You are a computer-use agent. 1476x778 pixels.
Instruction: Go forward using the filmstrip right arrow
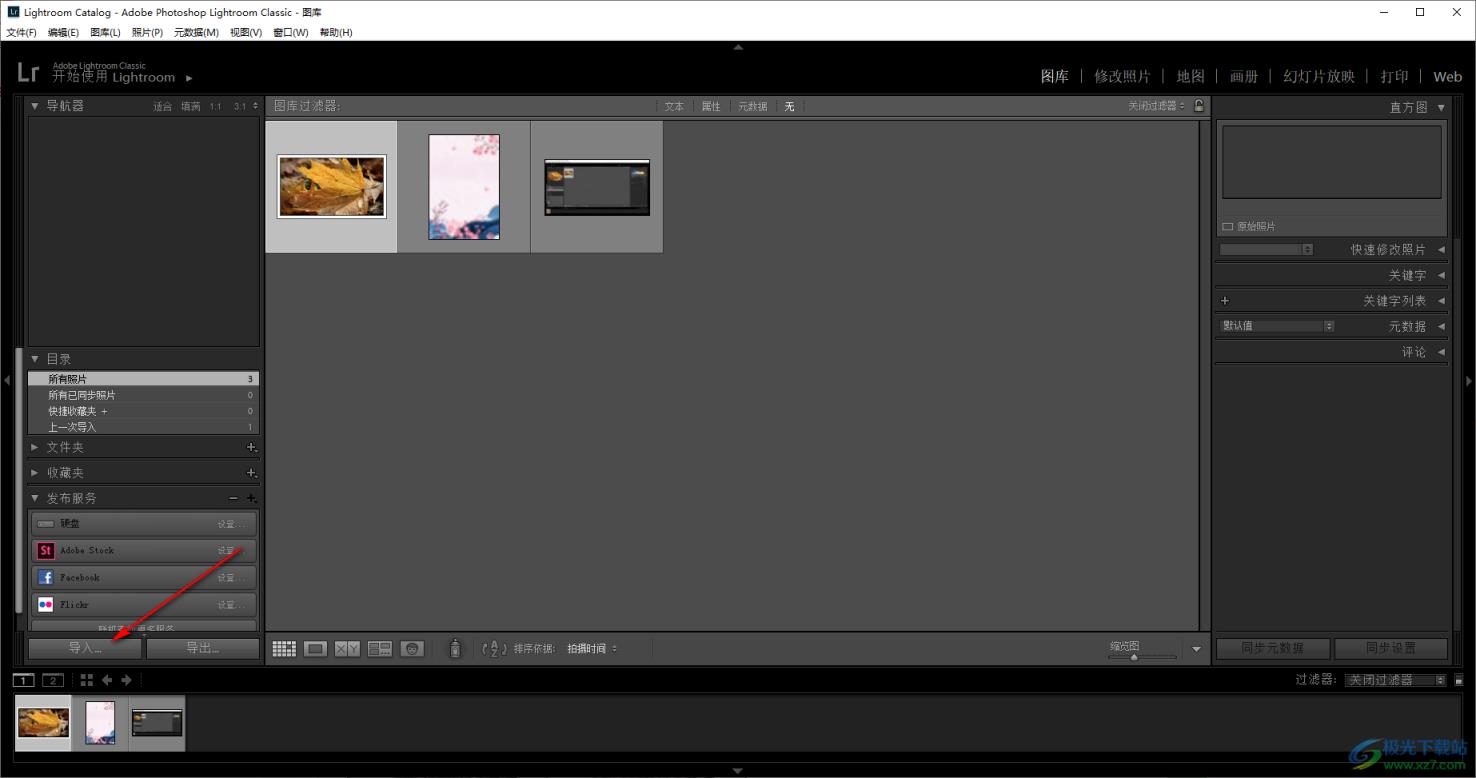(x=126, y=680)
